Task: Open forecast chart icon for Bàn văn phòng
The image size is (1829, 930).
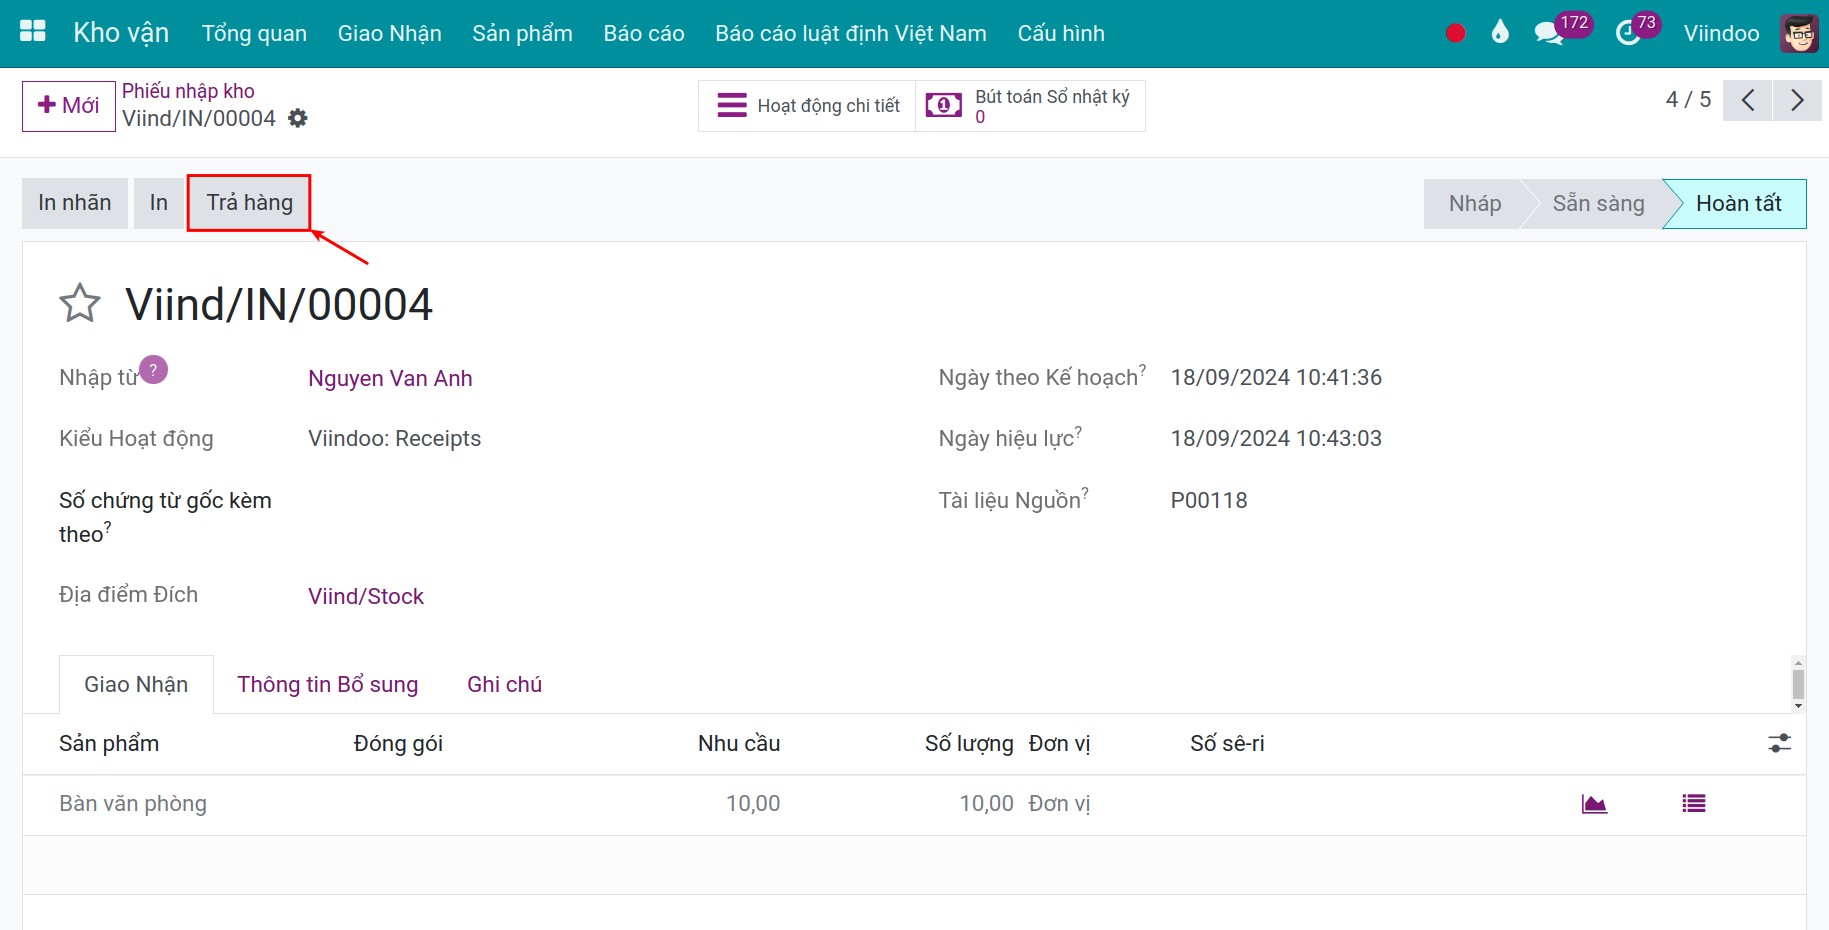Action: click(1594, 804)
